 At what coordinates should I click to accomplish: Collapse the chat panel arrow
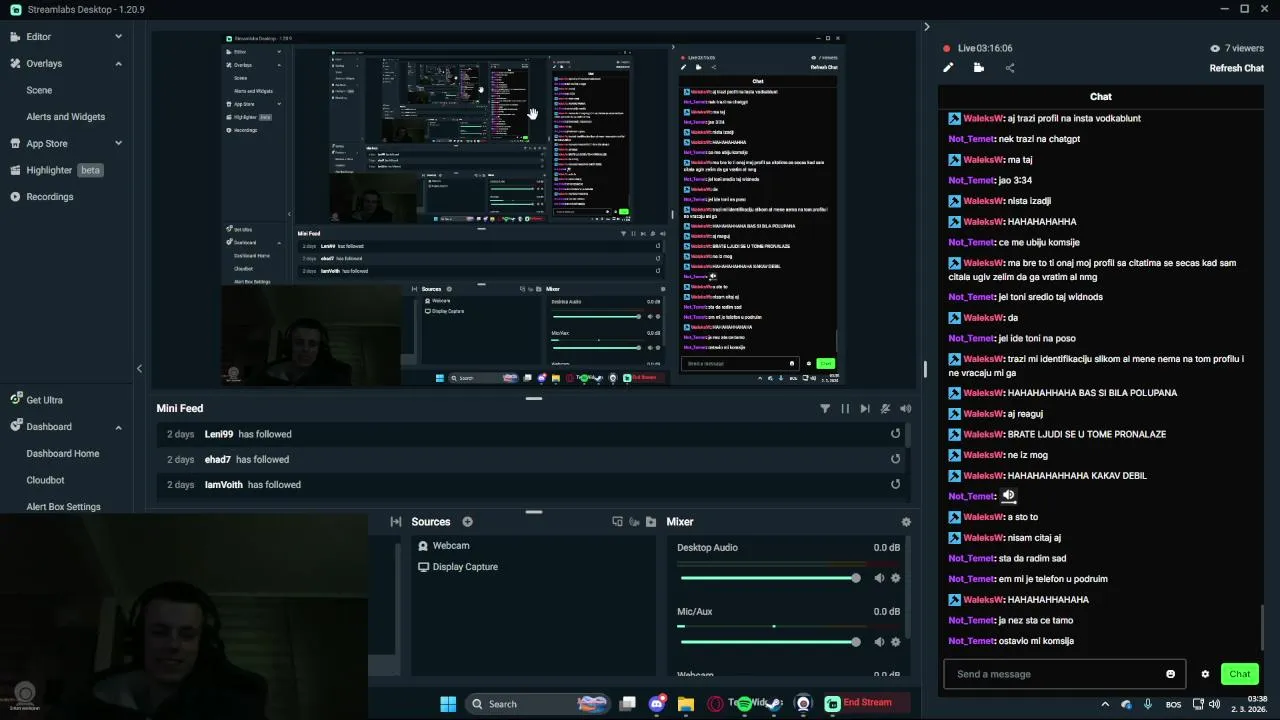tap(926, 27)
